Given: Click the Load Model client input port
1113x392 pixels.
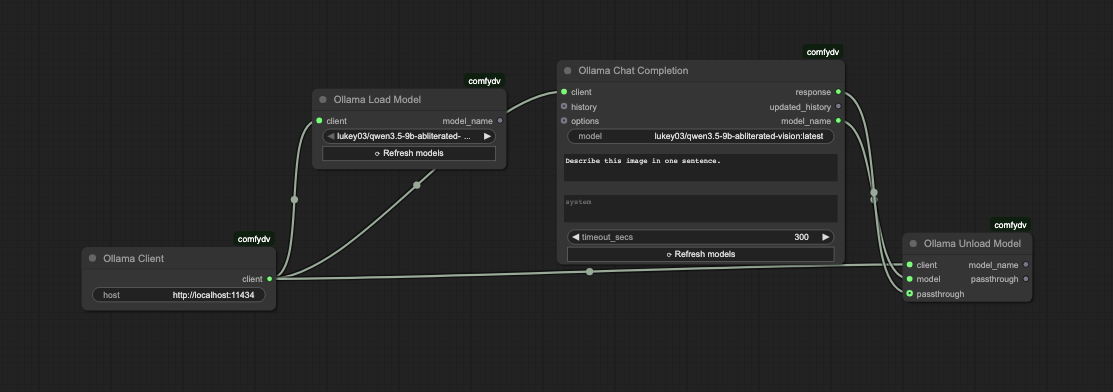Looking at the screenshot, I should coord(319,121).
